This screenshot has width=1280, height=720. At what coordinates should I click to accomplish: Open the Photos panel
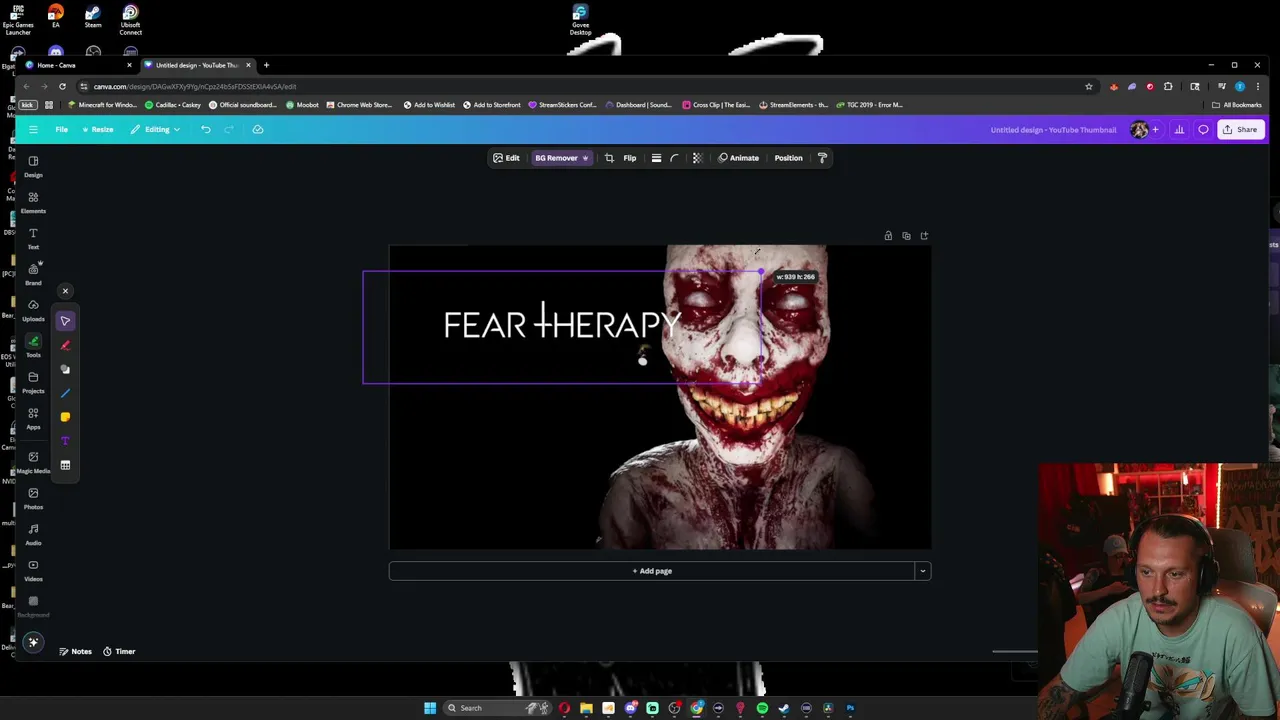click(33, 498)
